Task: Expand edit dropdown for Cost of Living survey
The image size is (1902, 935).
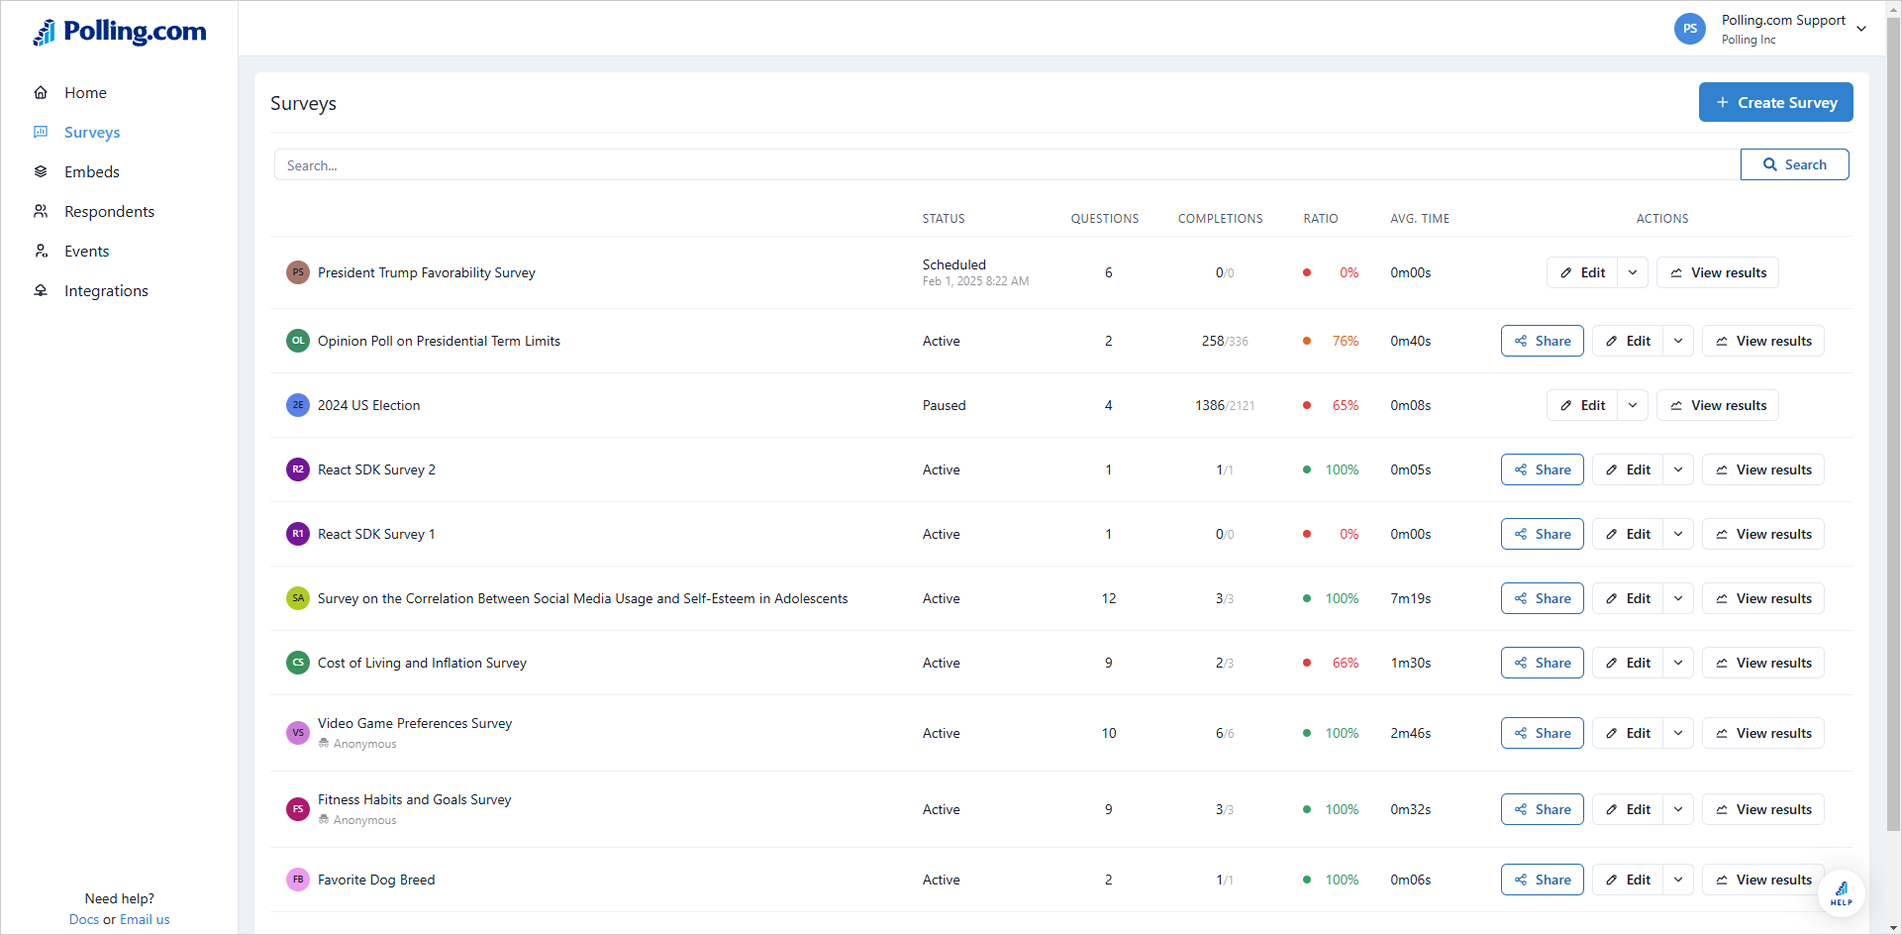Action: (1678, 662)
